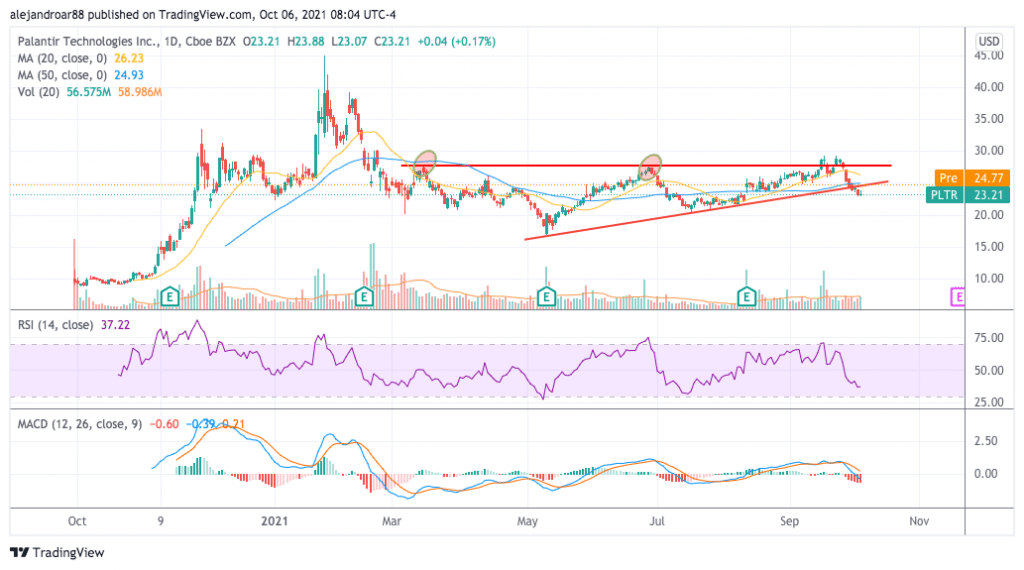
Task: Click the 10.00 price axis label
Action: (989, 278)
